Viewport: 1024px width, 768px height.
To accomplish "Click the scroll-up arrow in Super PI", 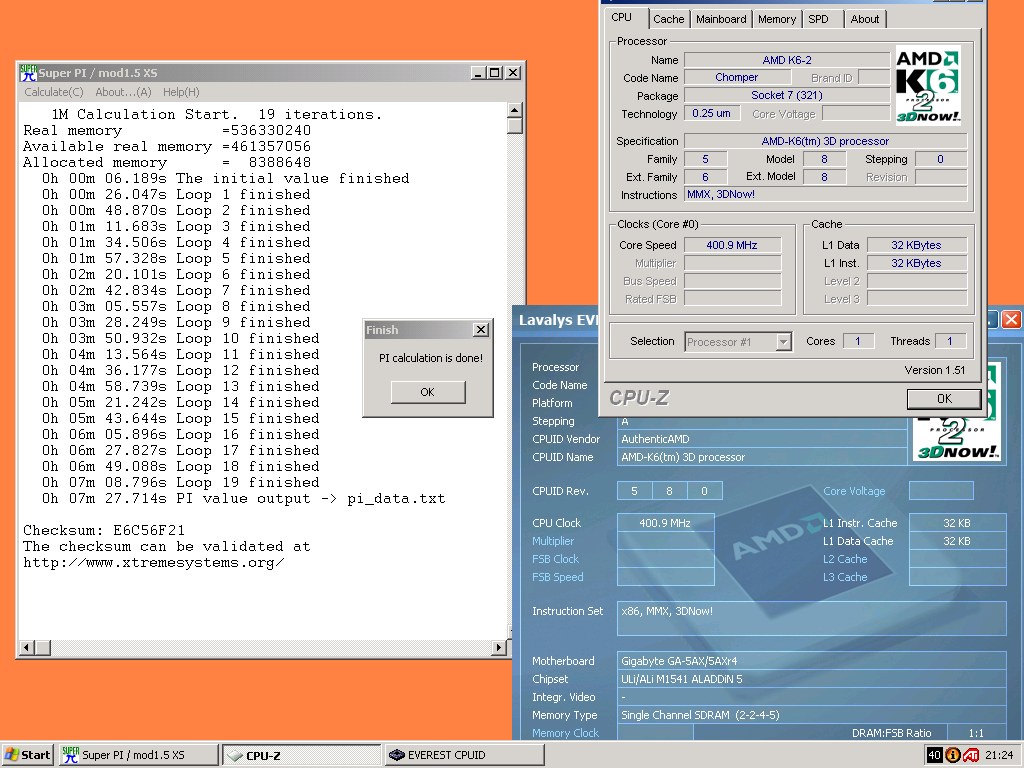I will [x=515, y=110].
